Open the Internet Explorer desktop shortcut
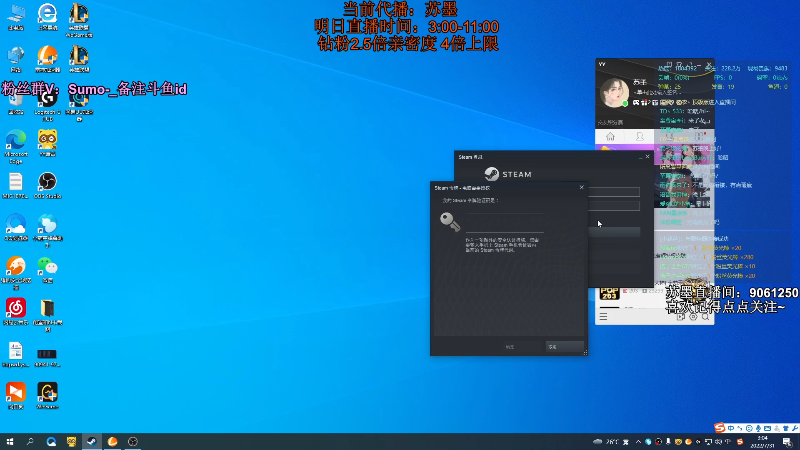The height and width of the screenshot is (450, 800). click(47, 17)
